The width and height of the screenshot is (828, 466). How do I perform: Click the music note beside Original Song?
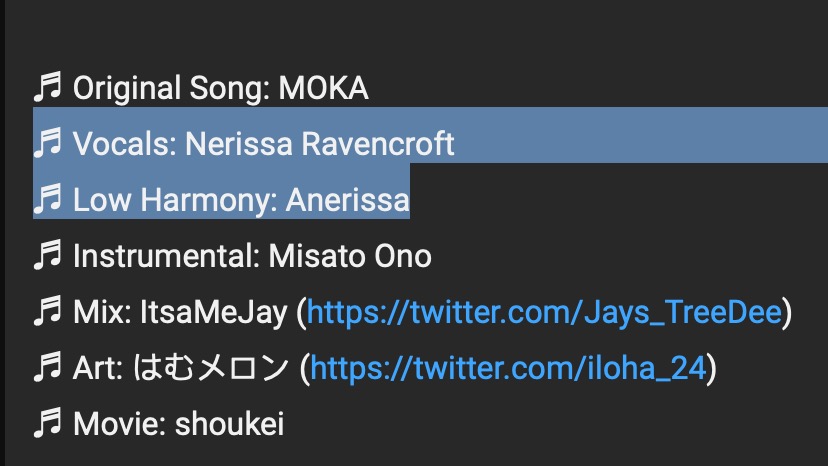[x=47, y=88]
